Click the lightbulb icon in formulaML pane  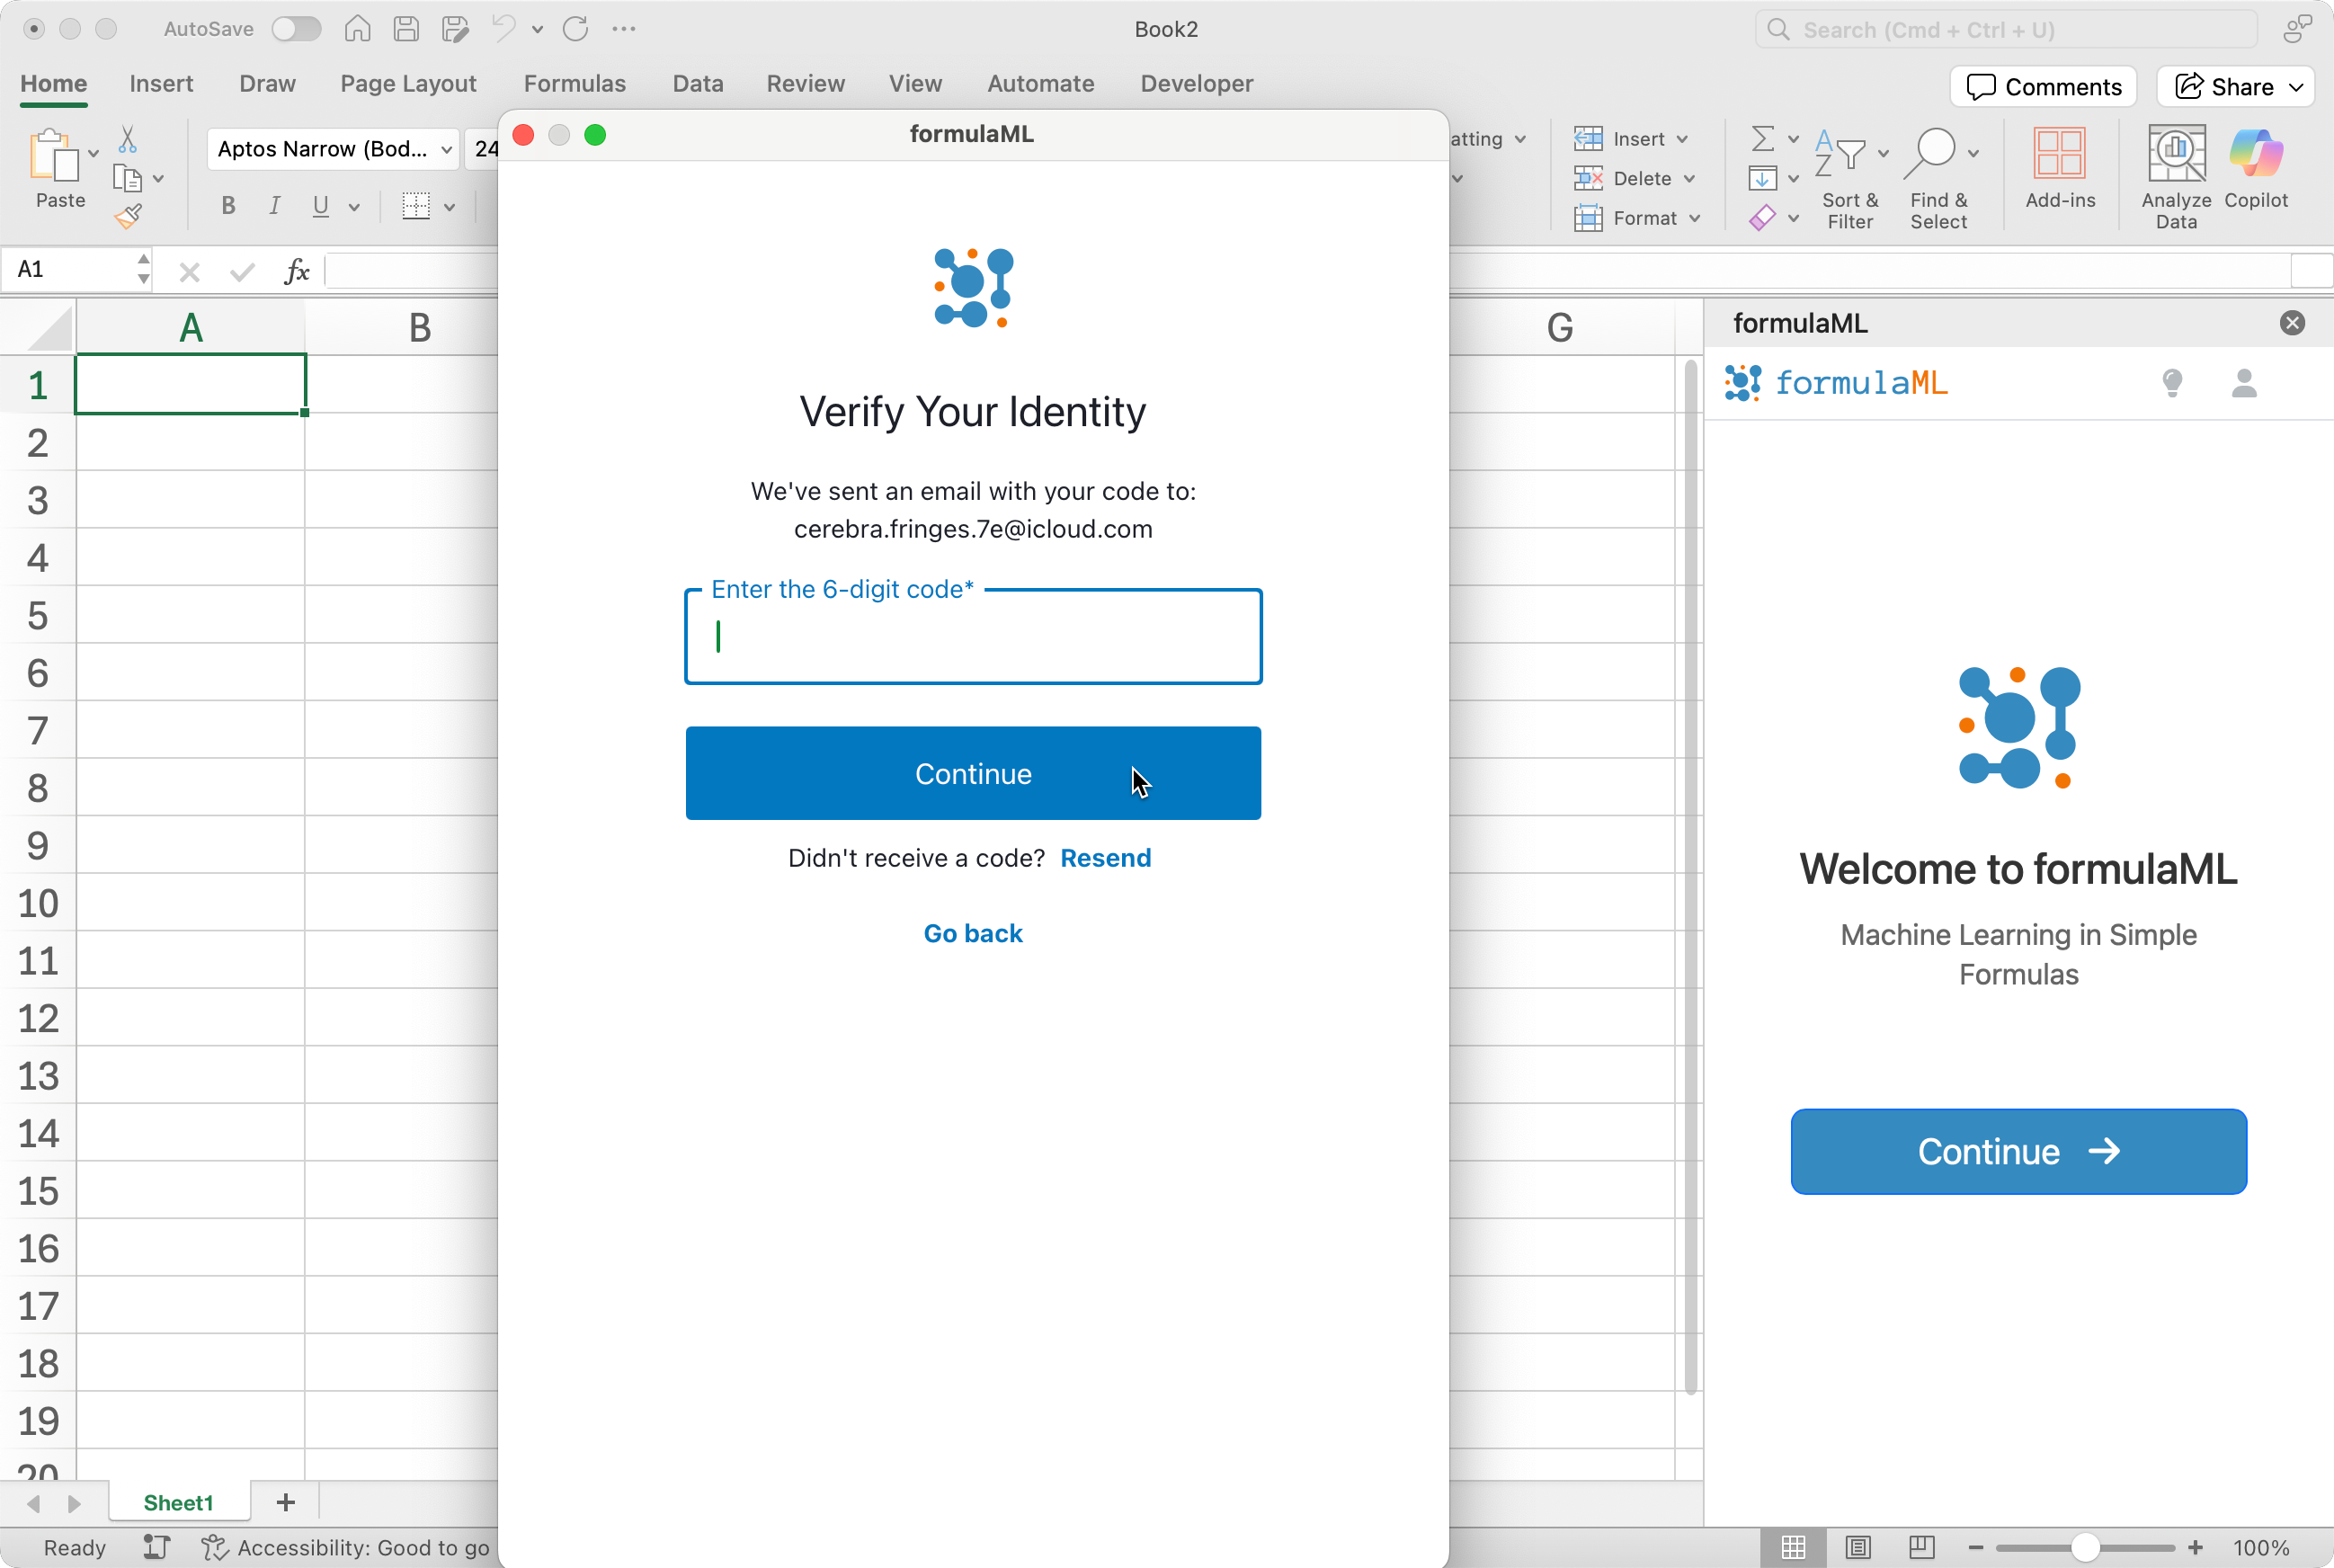tap(2172, 383)
